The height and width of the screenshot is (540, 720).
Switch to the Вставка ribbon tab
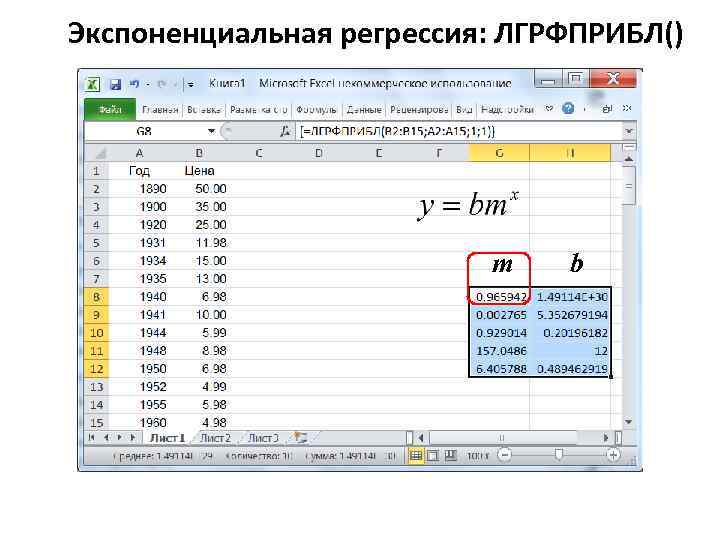tap(204, 110)
